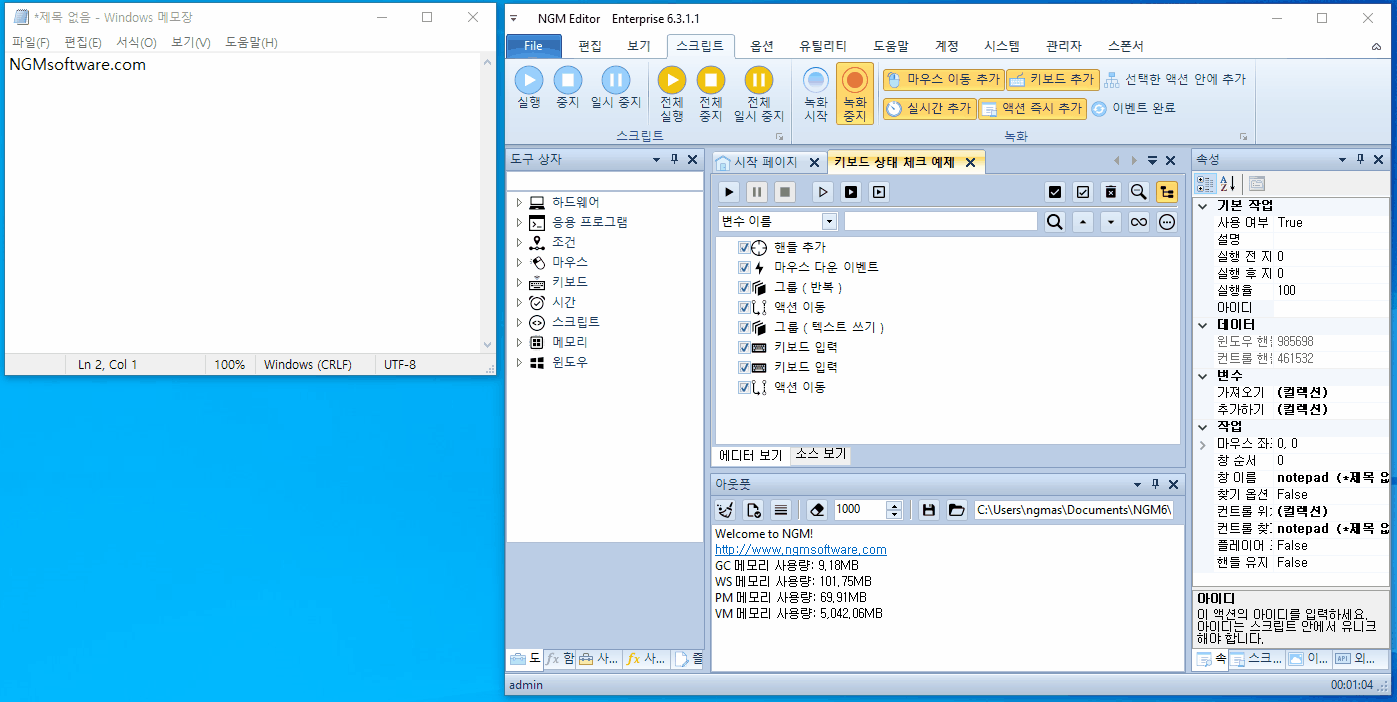Screen dimensions: 1397x702
Task: Click the uncheck-all outlined checkbox icon
Action: tap(1083, 192)
